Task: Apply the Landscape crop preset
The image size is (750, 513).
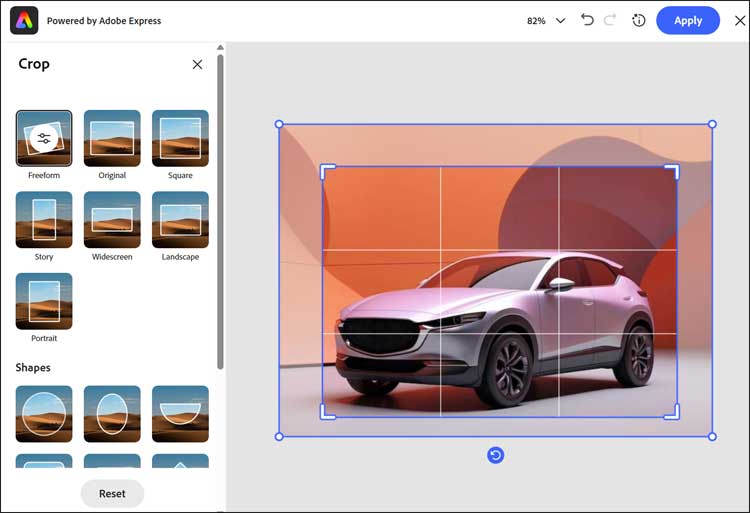Action: 180,220
